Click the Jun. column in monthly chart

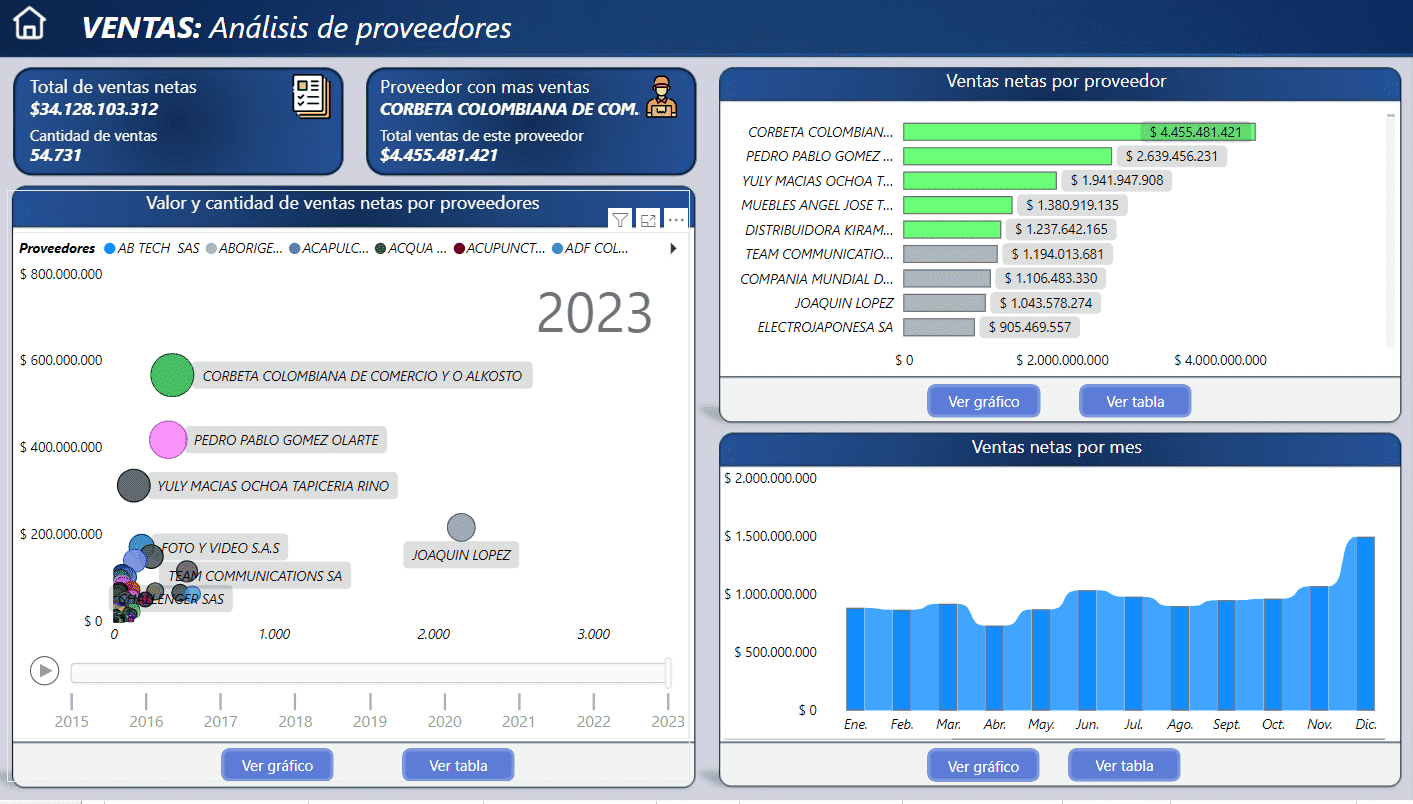pos(1087,650)
